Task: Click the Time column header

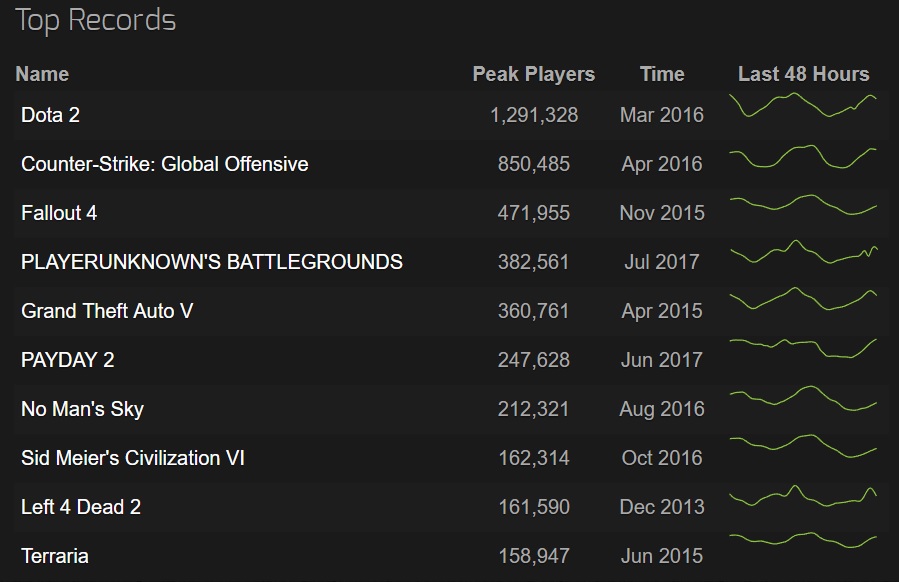Action: pyautogui.click(x=662, y=74)
